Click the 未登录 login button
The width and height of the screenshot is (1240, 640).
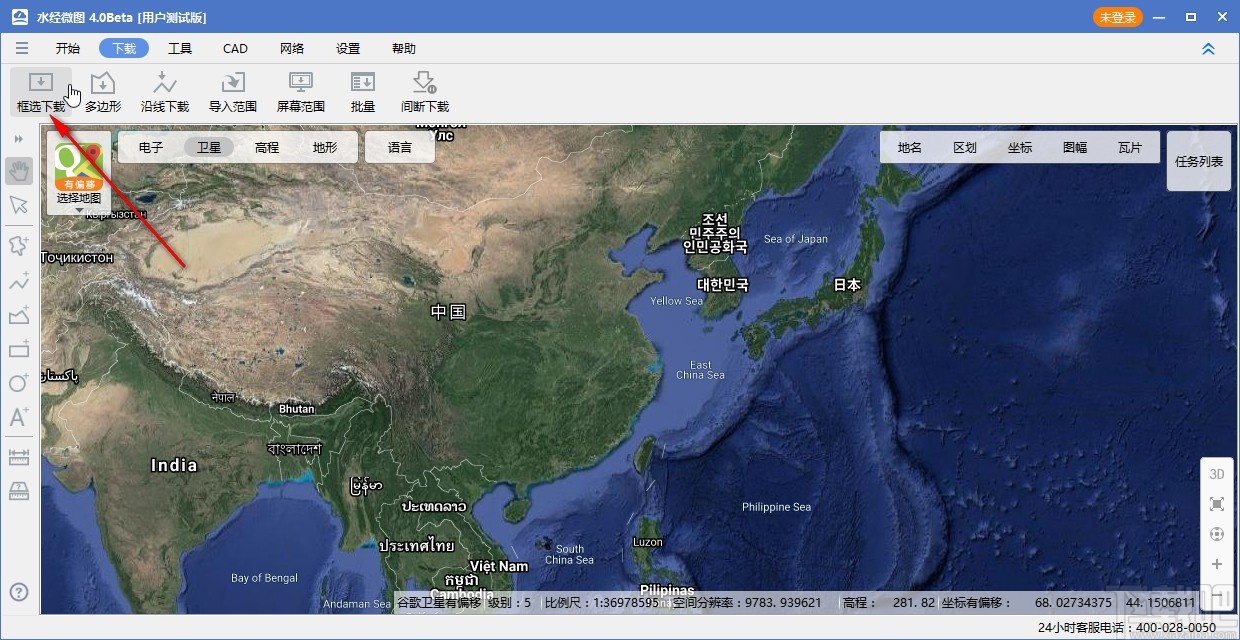pos(1117,16)
